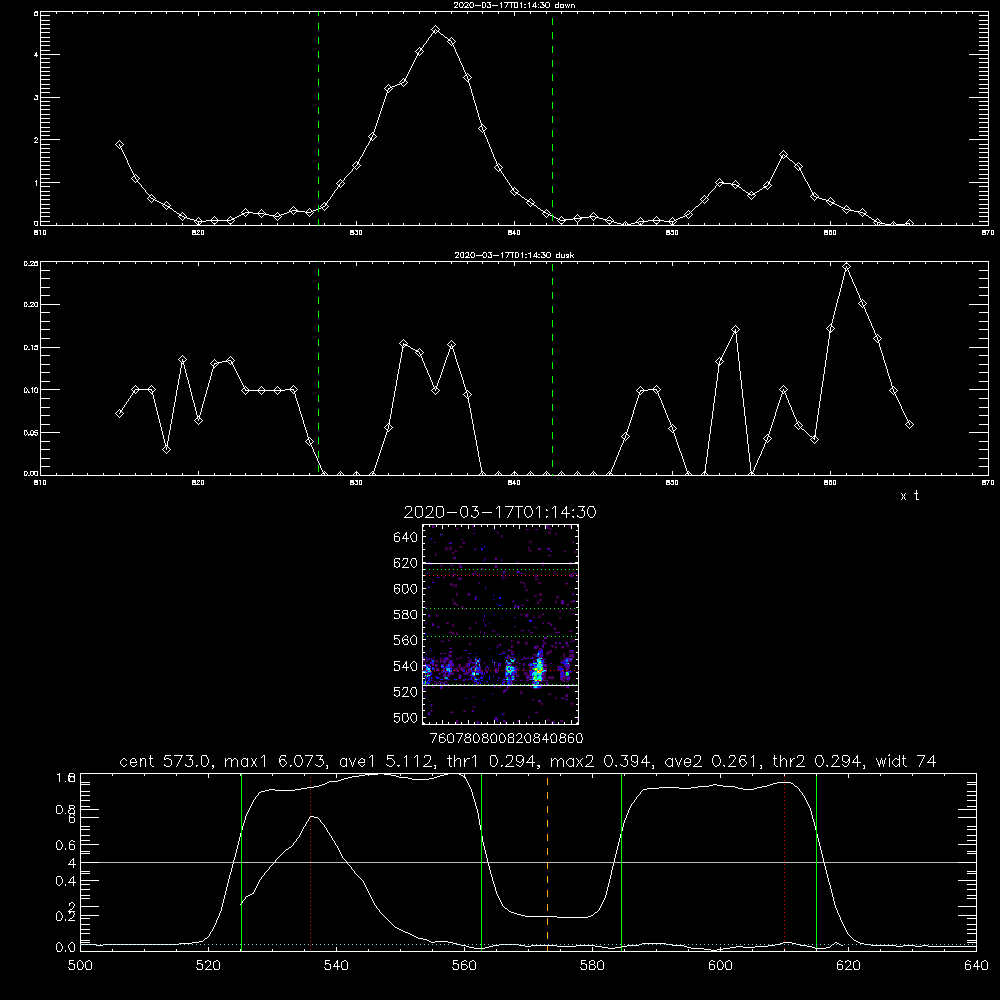Click the '560' tick label on bottom axis

pyautogui.click(x=464, y=966)
